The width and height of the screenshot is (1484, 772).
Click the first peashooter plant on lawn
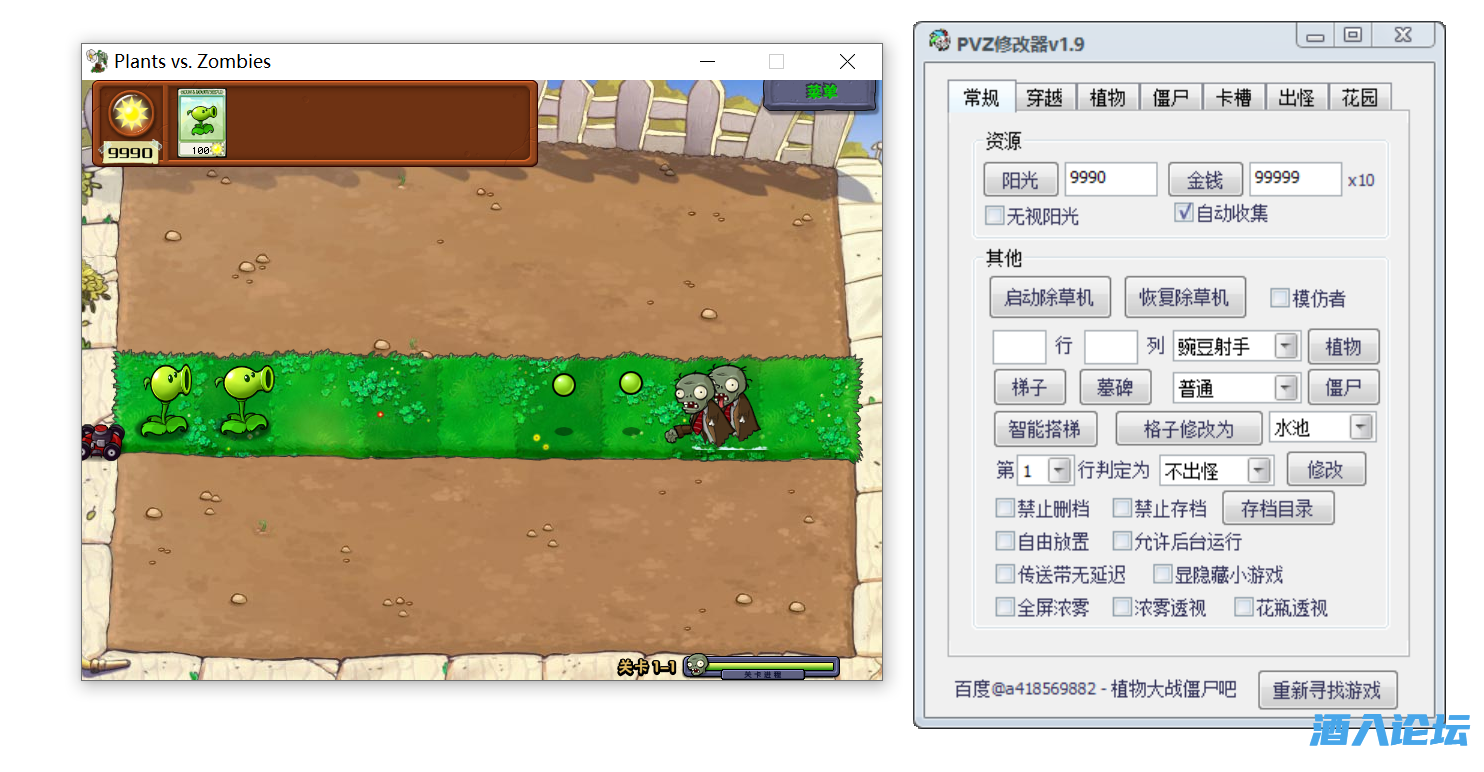(166, 400)
